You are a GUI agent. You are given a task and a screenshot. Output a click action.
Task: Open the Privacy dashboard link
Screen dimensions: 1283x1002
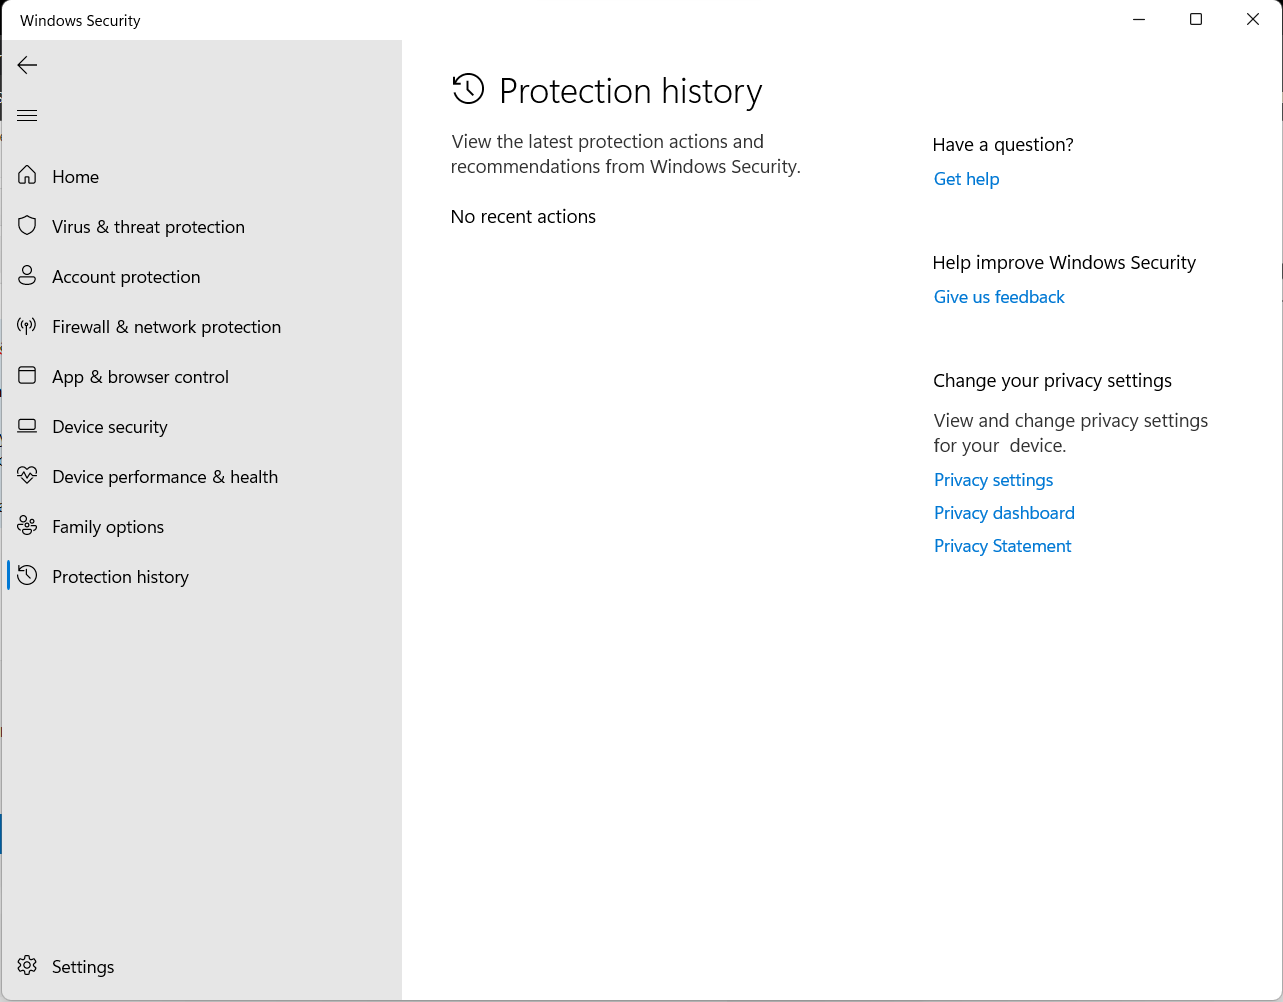[x=1004, y=513]
